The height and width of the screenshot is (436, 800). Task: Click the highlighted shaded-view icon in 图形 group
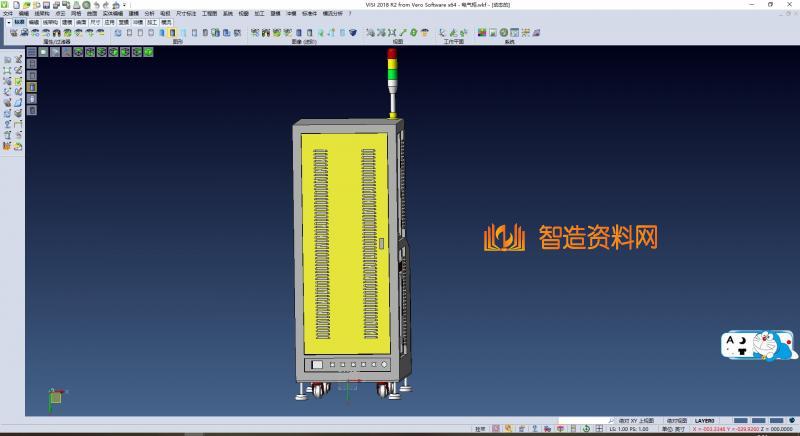tap(173, 33)
